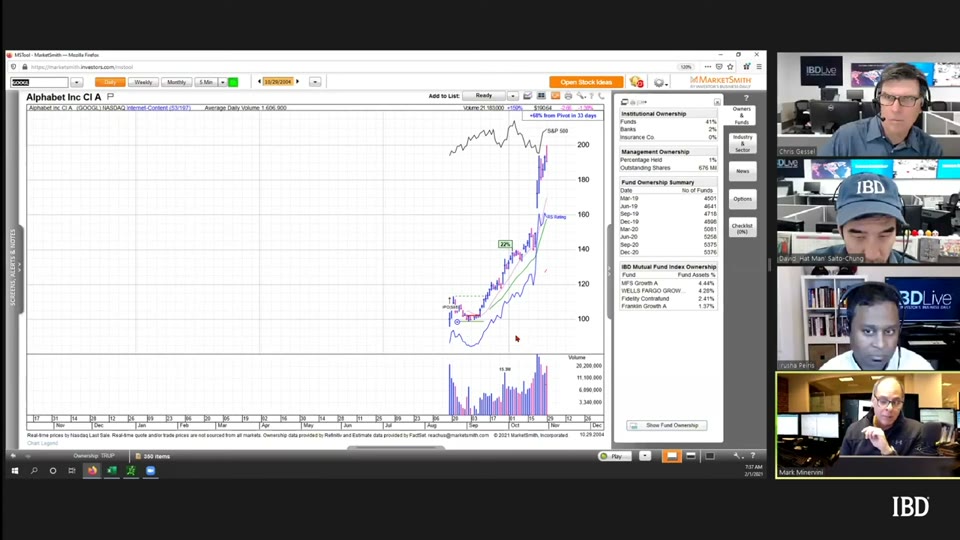
Task: Select the blank panel layout button in status bar
Action: tap(710, 456)
